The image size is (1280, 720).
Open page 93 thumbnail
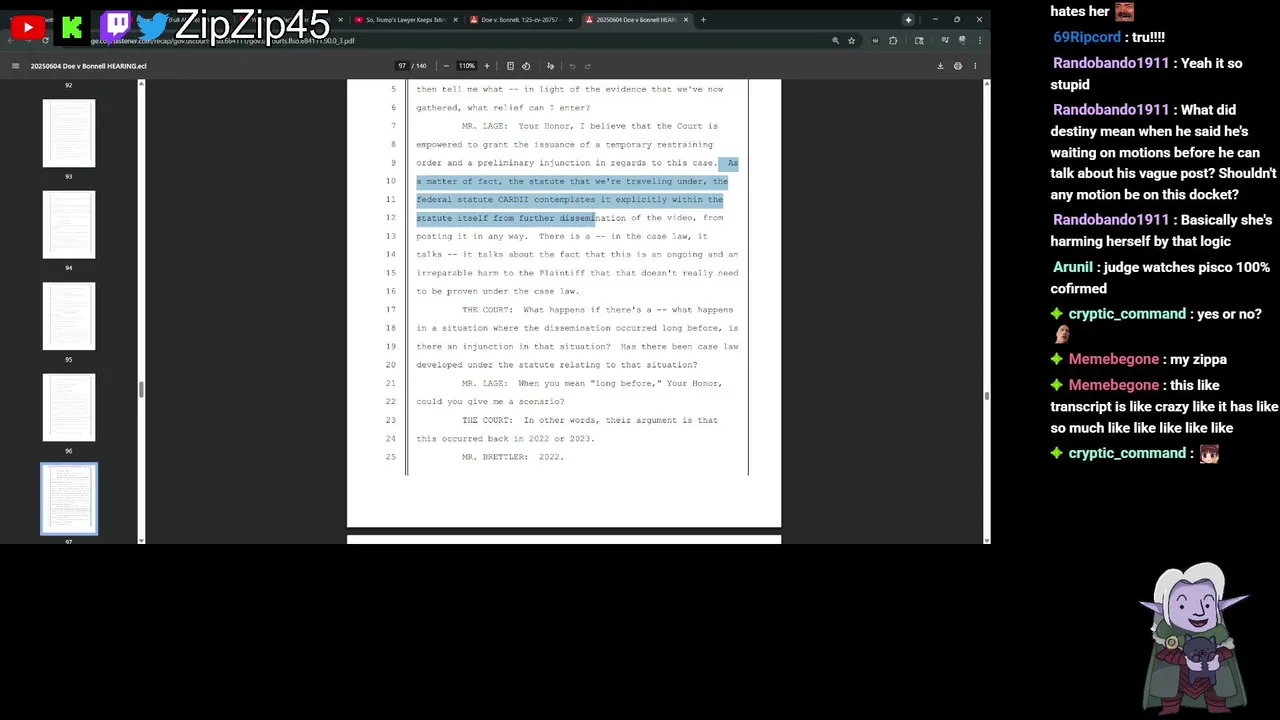click(x=69, y=133)
